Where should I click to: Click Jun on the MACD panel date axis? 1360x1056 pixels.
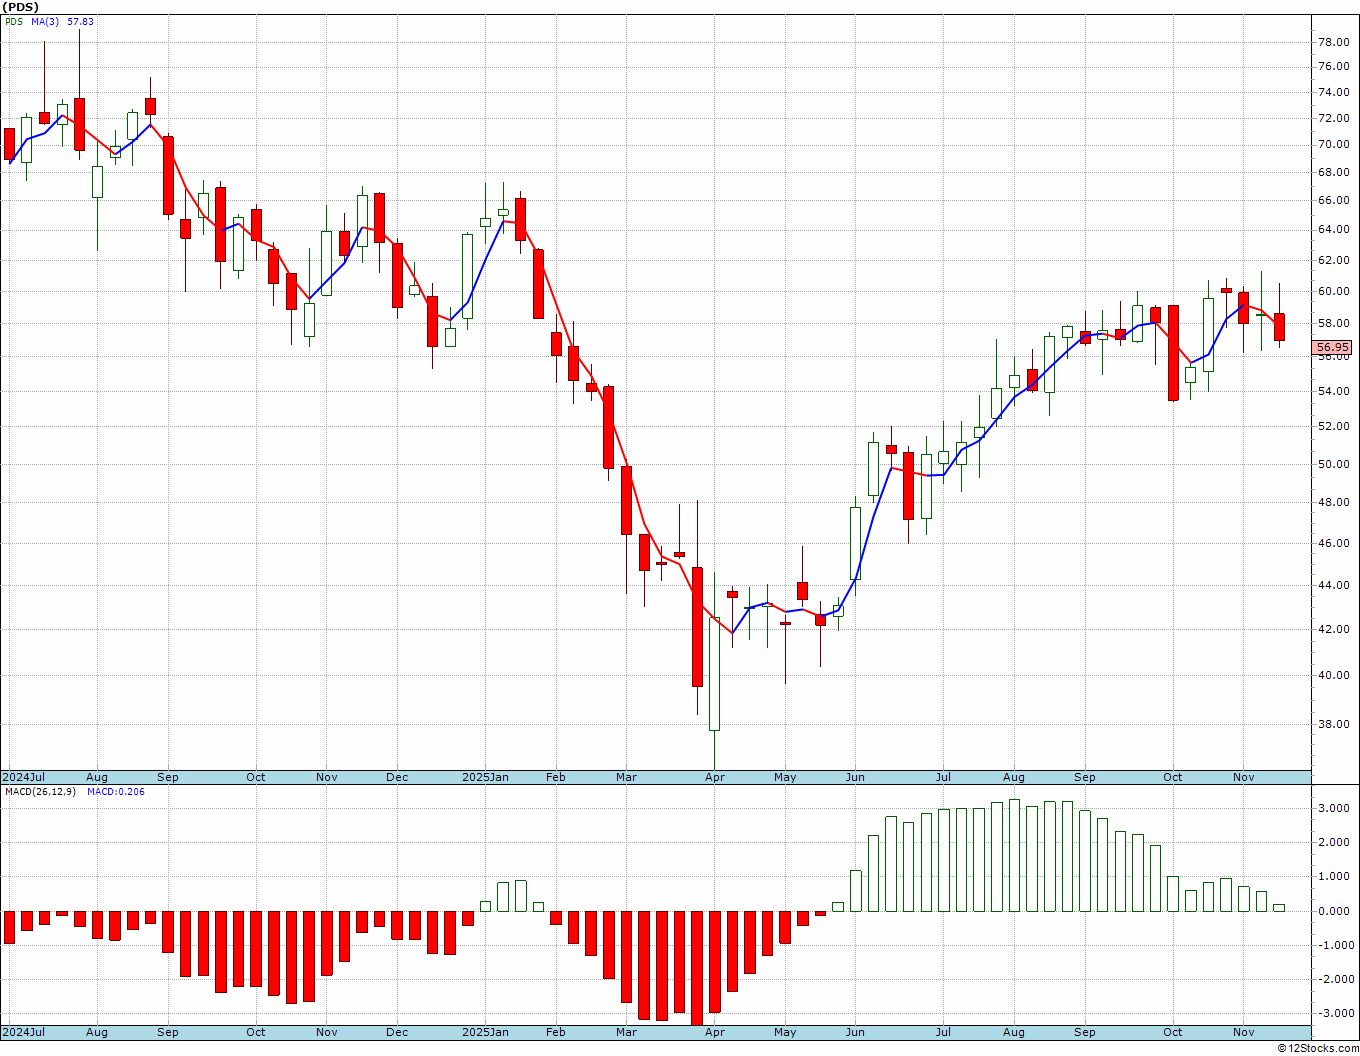click(855, 1032)
